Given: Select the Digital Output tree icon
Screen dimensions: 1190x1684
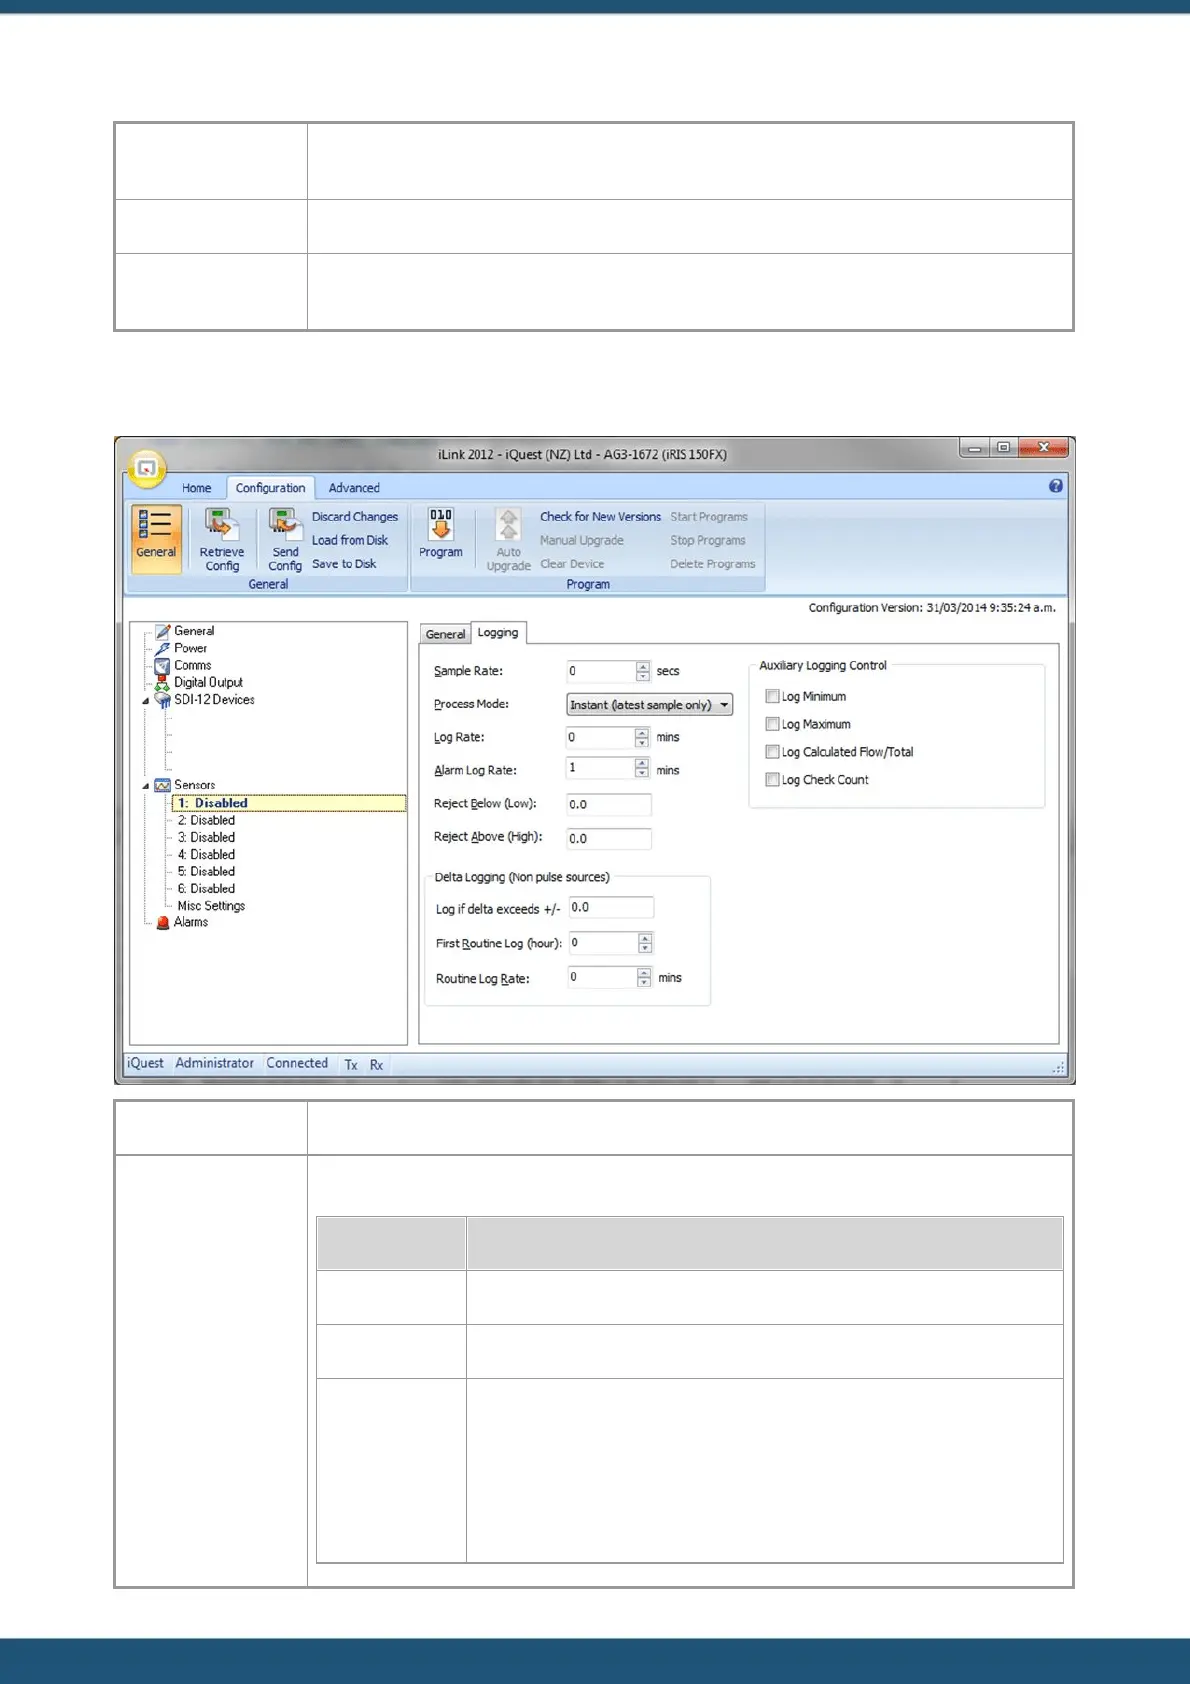Looking at the screenshot, I should (162, 682).
